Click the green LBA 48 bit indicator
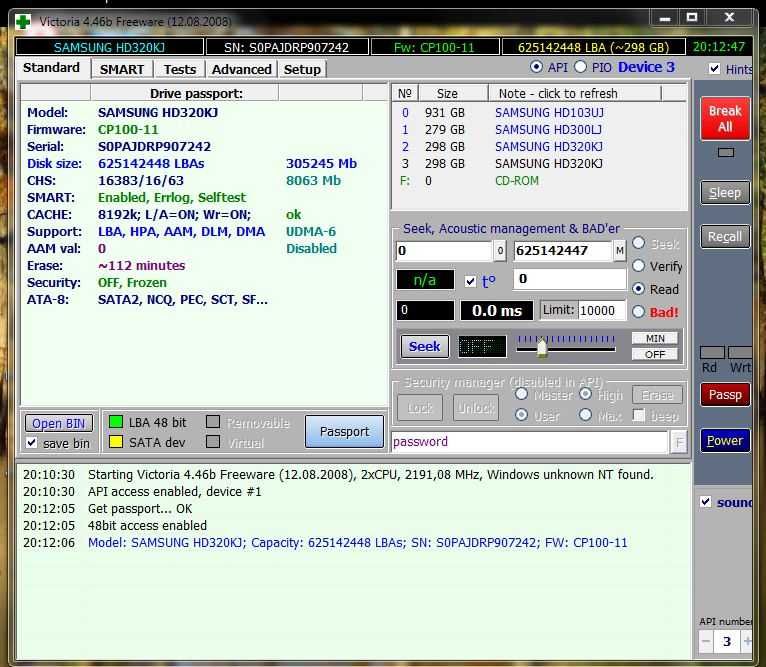The image size is (766, 667). (x=115, y=422)
